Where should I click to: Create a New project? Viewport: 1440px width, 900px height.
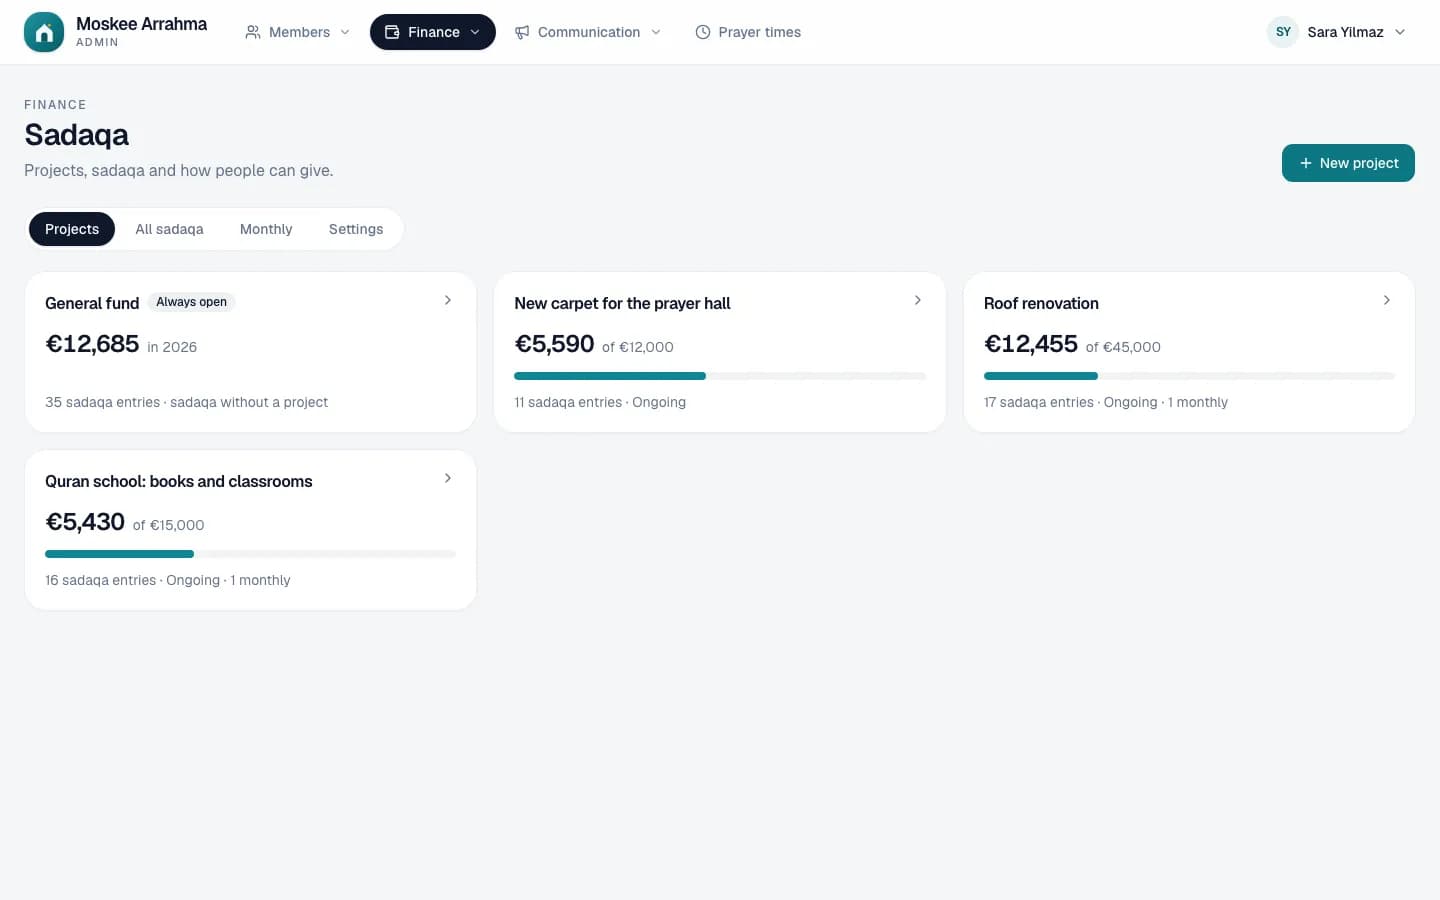pos(1348,163)
